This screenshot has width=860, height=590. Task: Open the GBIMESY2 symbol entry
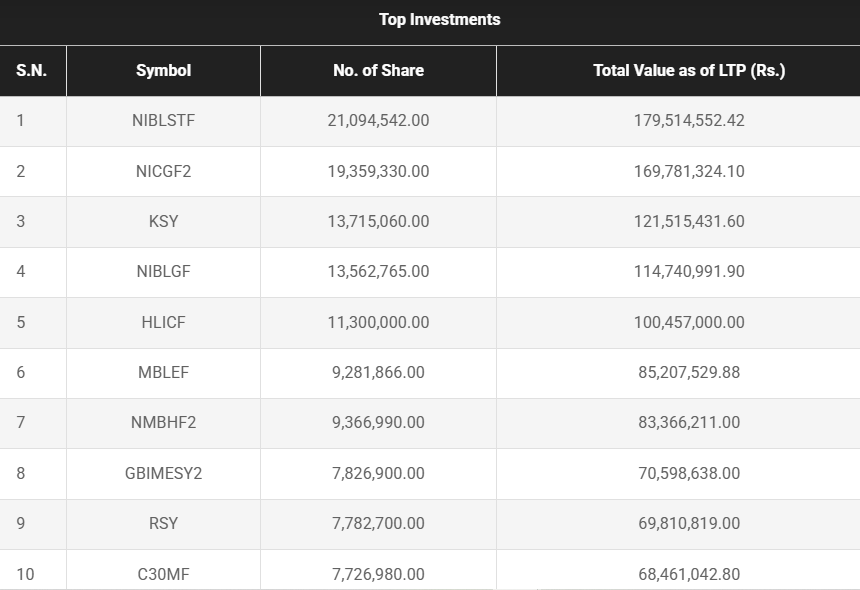pyautogui.click(x=163, y=473)
